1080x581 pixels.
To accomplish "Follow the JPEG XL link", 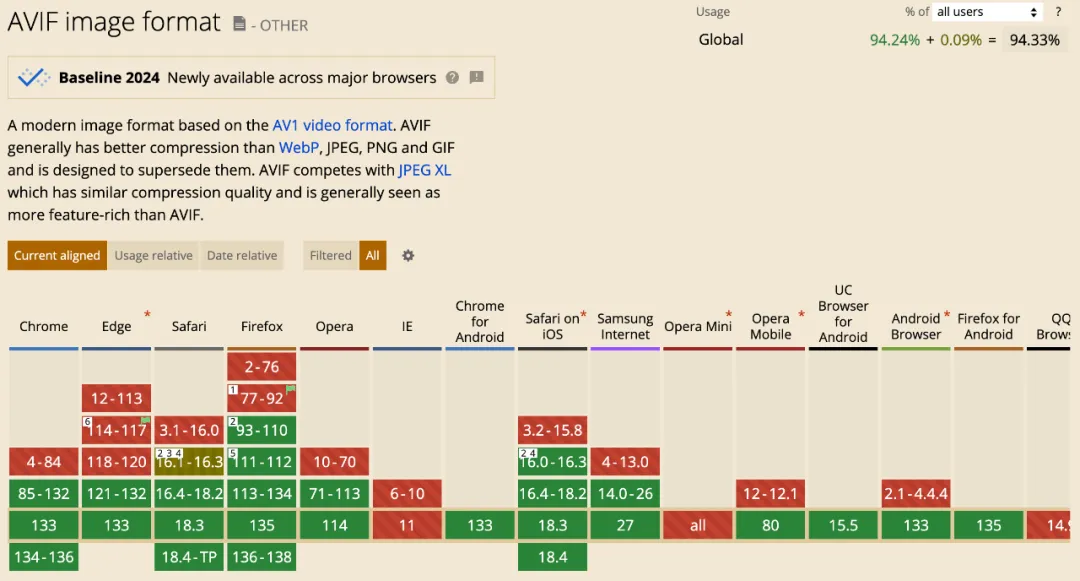I will tap(424, 170).
